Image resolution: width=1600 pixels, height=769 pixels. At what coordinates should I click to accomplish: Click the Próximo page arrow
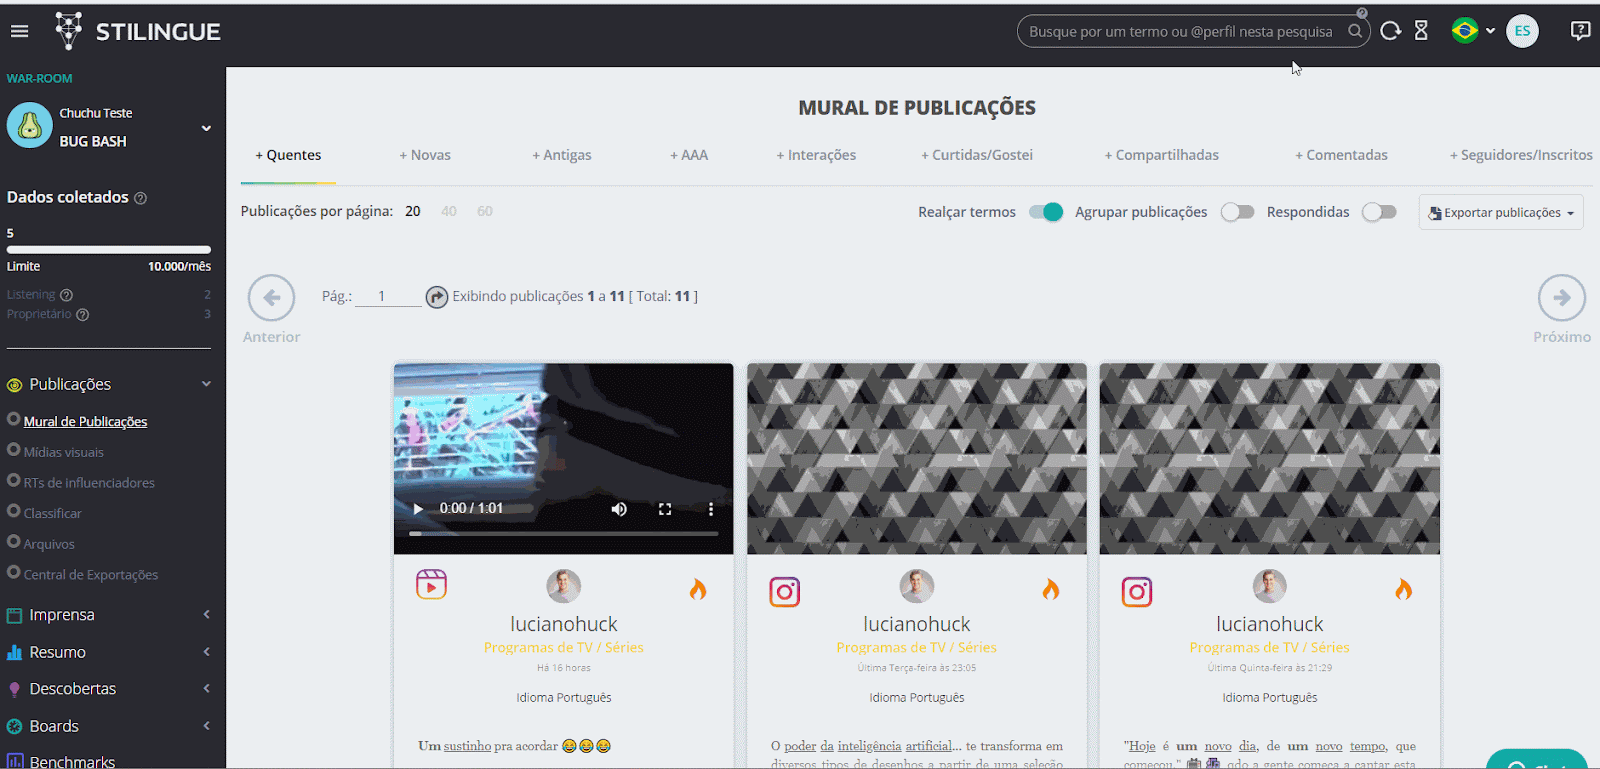tap(1561, 298)
